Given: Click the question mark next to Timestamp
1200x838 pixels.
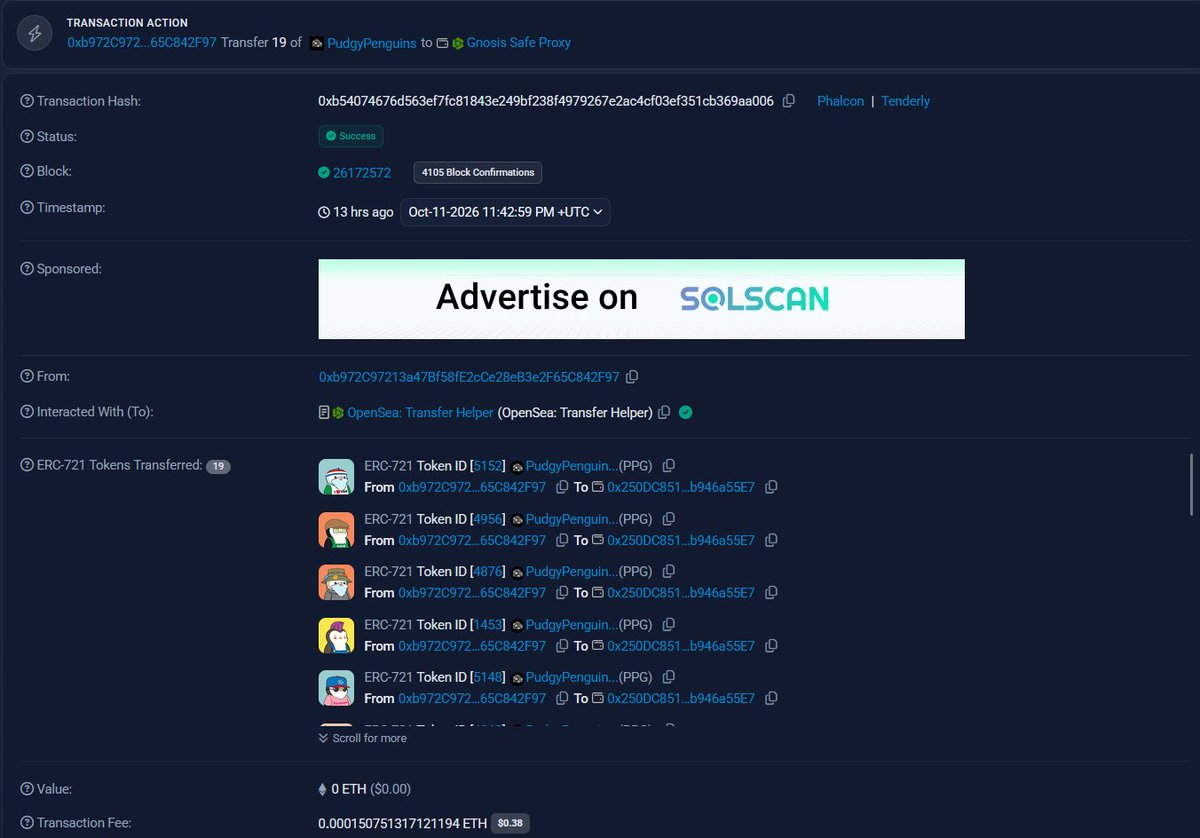Looking at the screenshot, I should coord(27,207).
